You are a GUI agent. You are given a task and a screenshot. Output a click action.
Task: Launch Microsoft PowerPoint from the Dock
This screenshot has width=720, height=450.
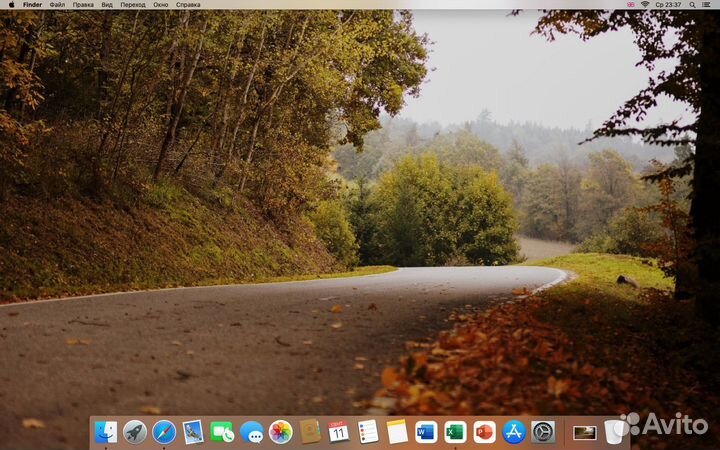484,432
